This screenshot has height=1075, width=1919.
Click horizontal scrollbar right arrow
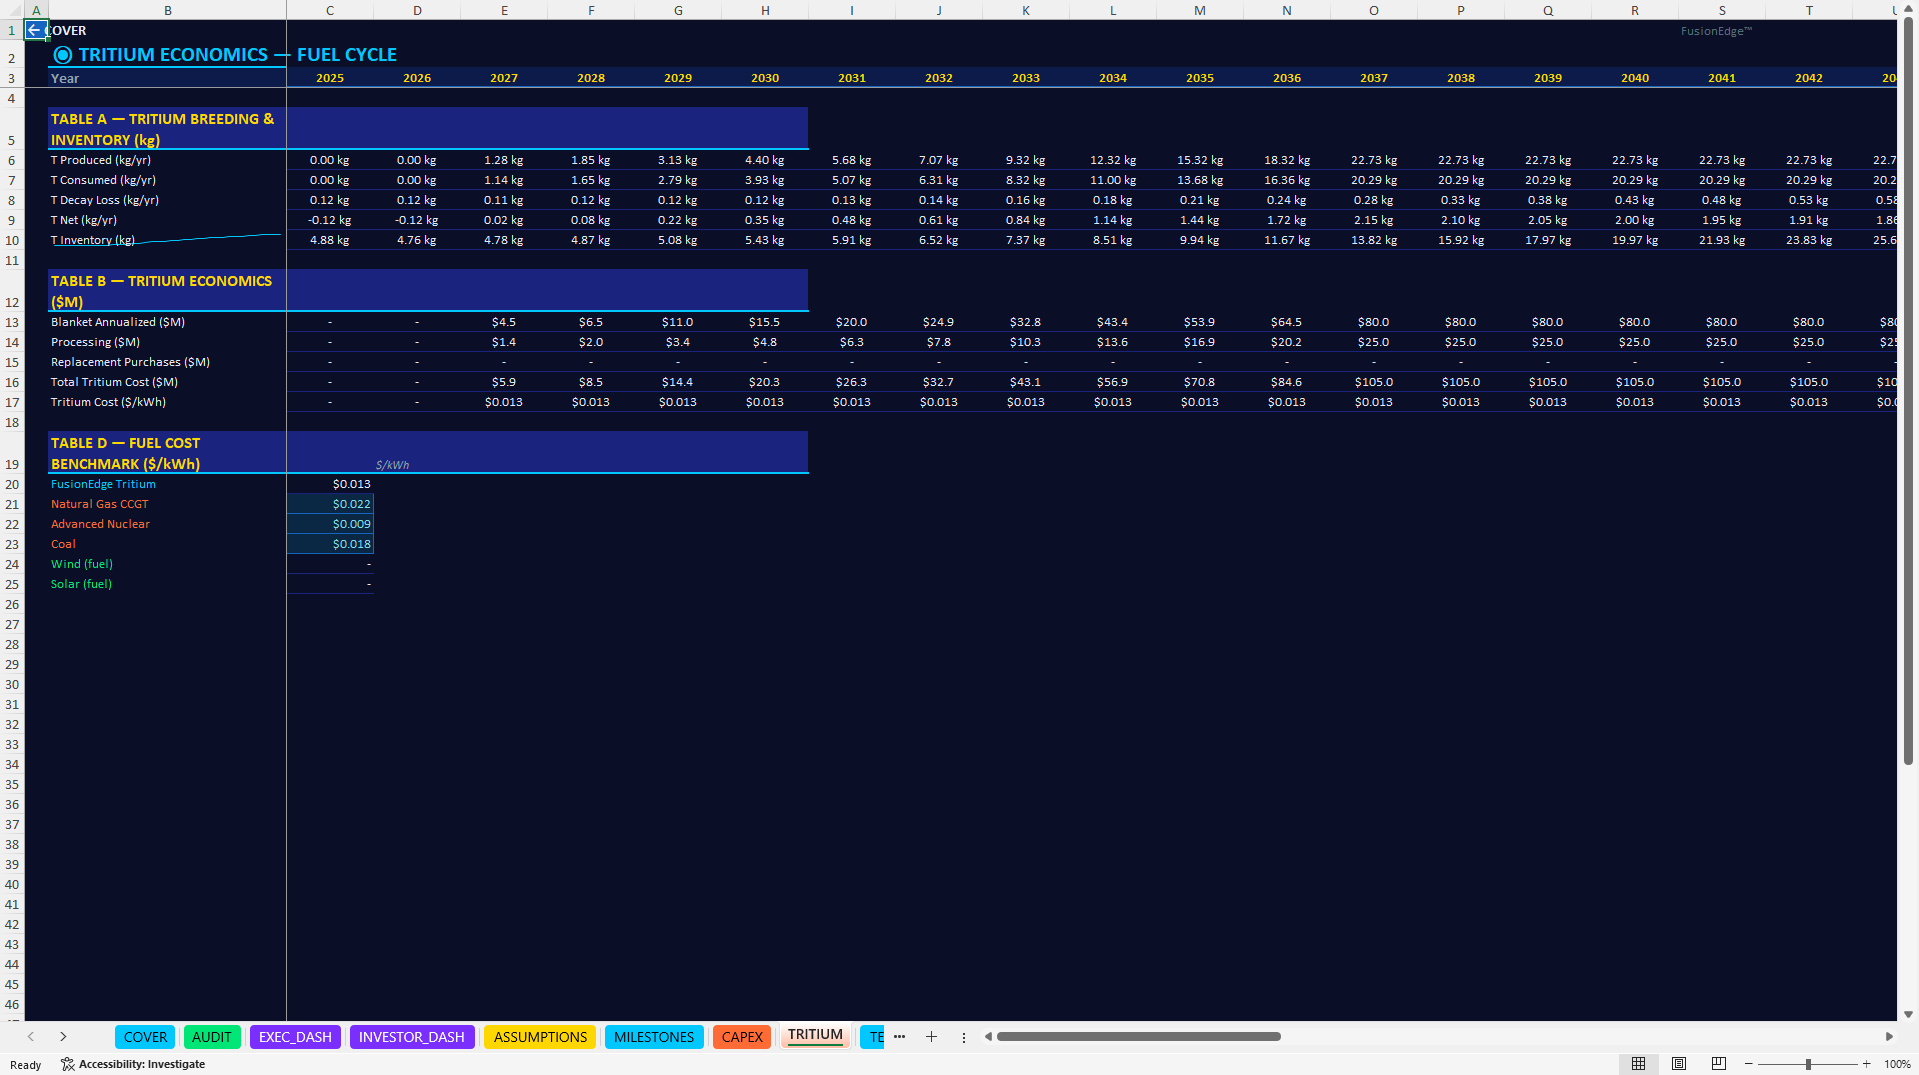click(x=1889, y=1037)
